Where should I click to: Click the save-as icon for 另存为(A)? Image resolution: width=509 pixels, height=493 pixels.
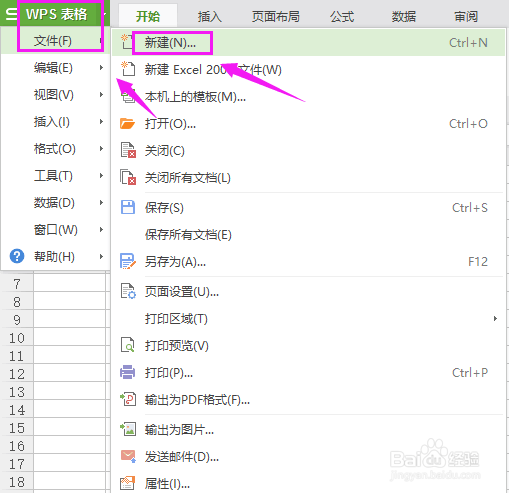[x=128, y=261]
